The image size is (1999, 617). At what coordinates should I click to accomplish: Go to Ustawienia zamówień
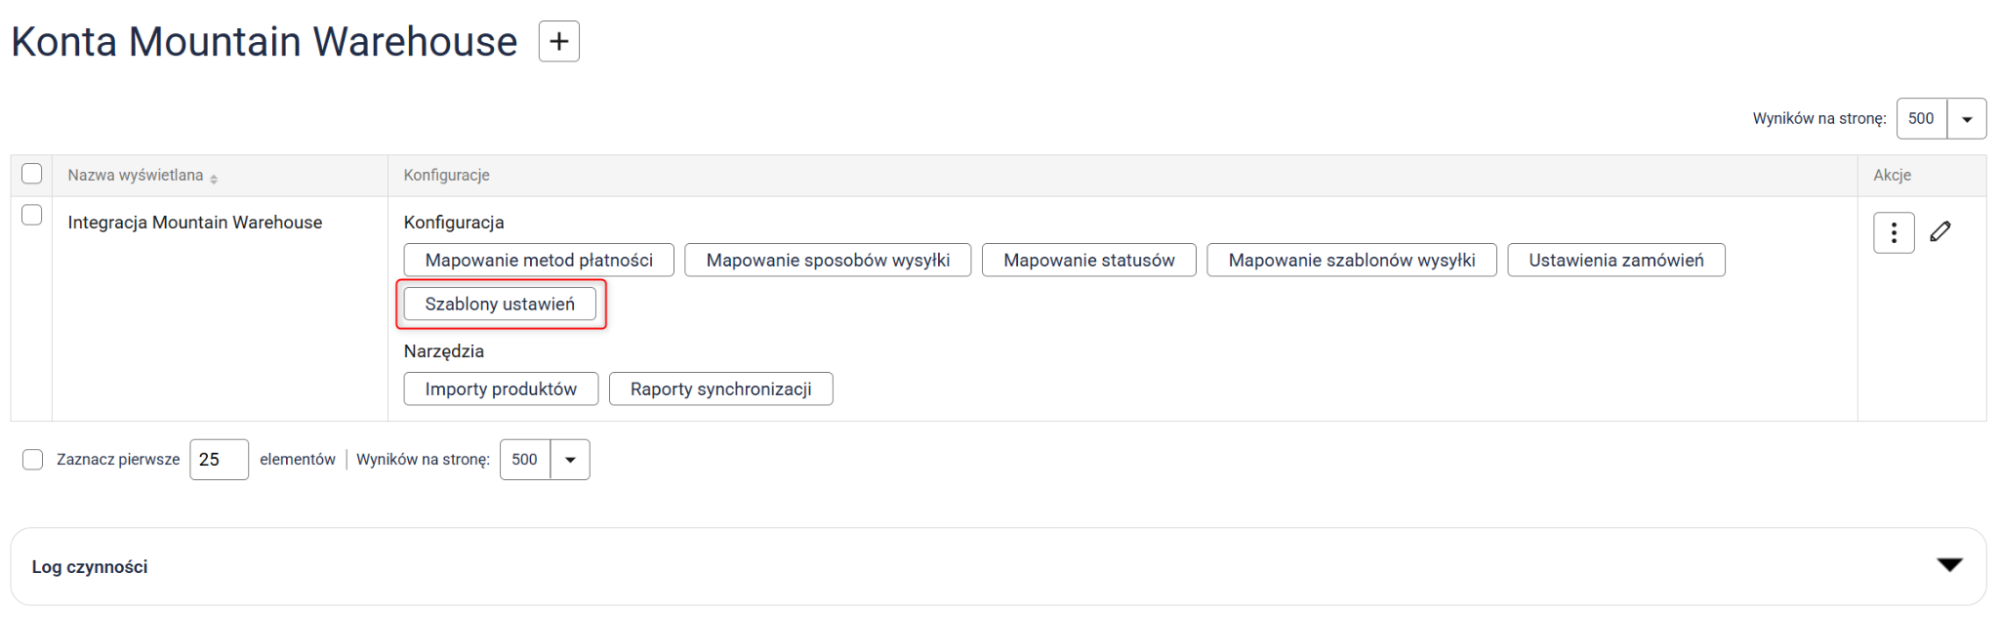click(1615, 260)
